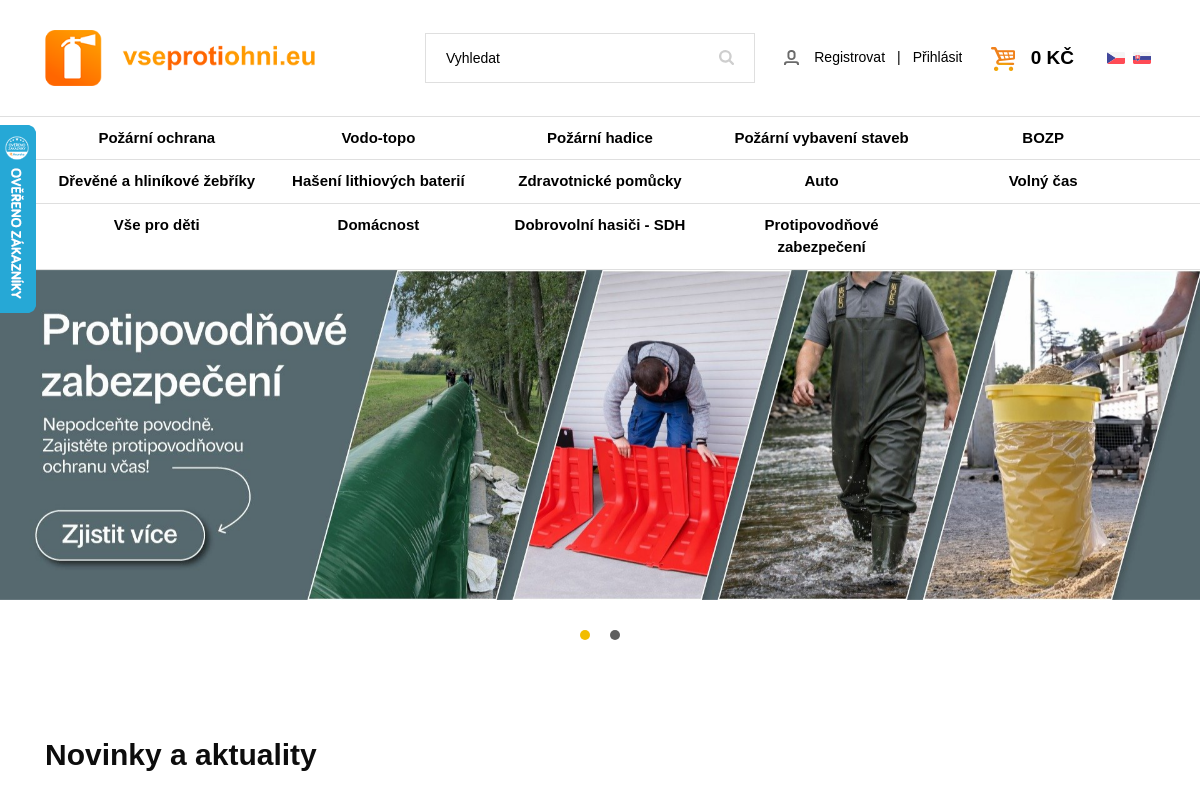Click the orange fire extinguisher logo icon

pyautogui.click(x=73, y=58)
